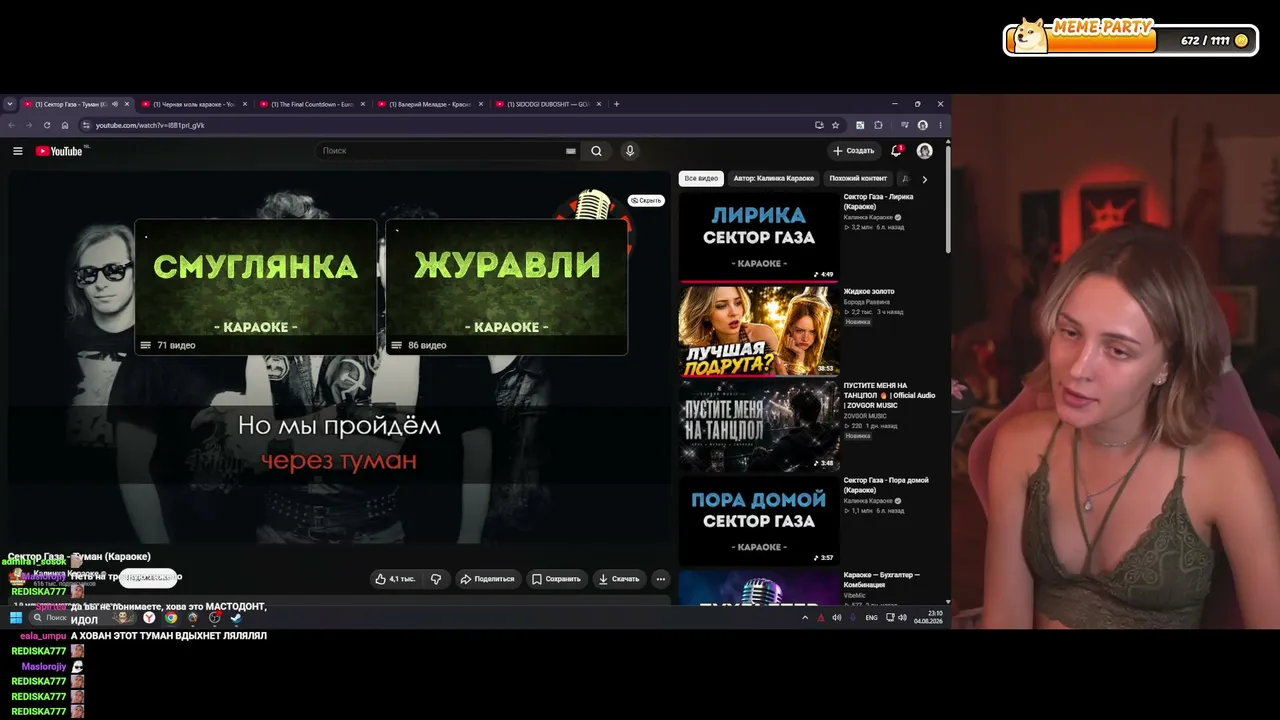Open Yandex Browser from the taskbar
Viewport: 1280px width, 720px height.
click(149, 618)
